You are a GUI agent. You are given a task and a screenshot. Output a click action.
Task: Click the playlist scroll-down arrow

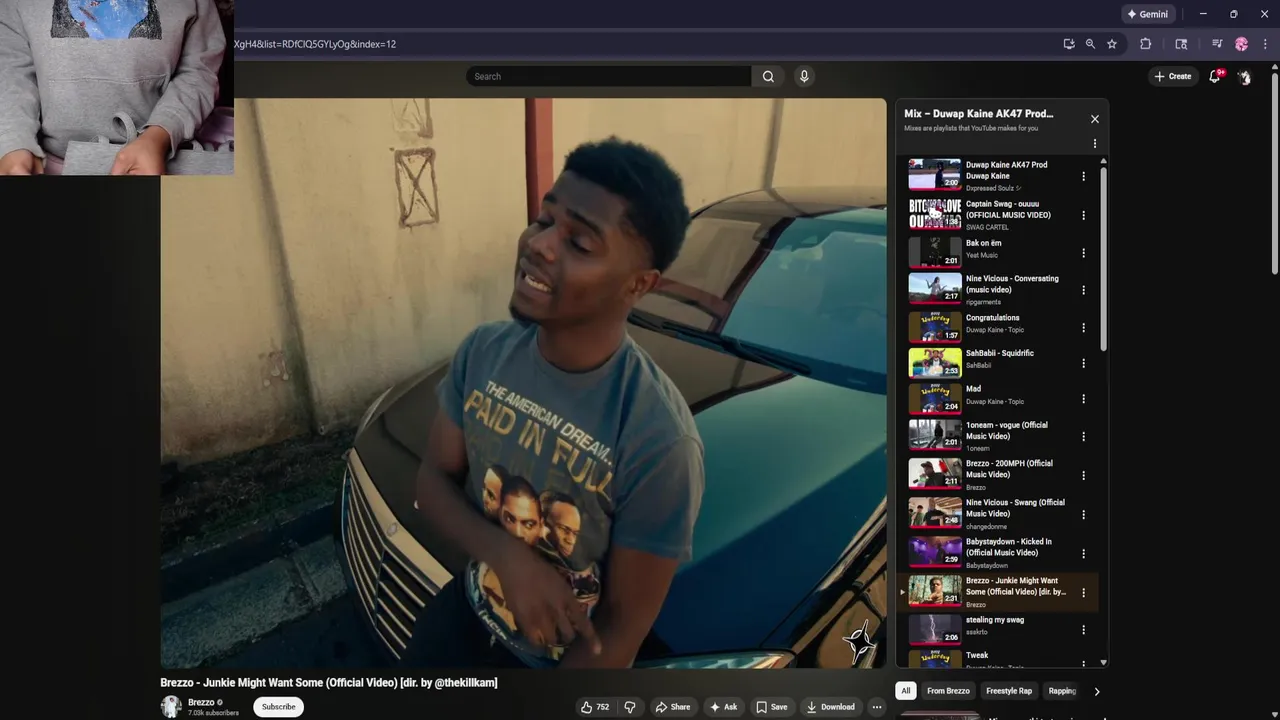pyautogui.click(x=1104, y=663)
